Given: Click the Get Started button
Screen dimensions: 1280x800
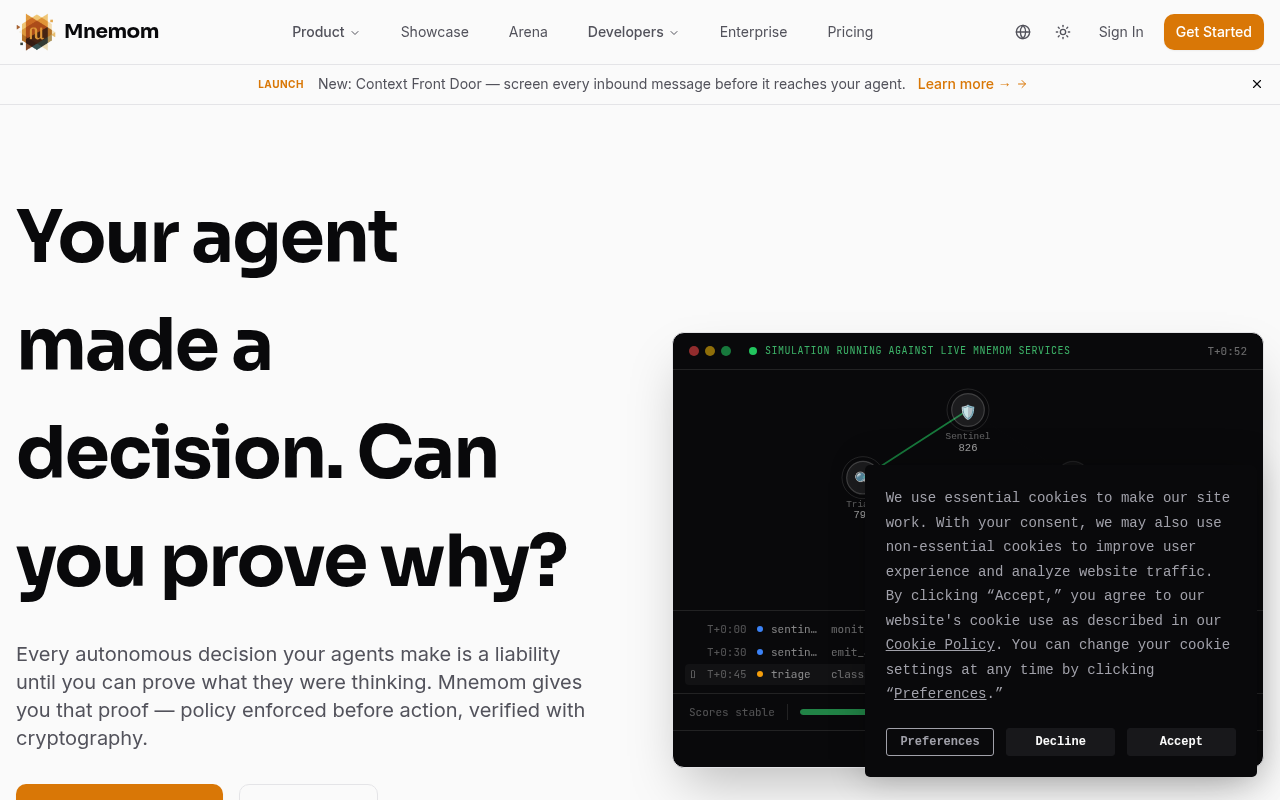Looking at the screenshot, I should pos(1214,32).
